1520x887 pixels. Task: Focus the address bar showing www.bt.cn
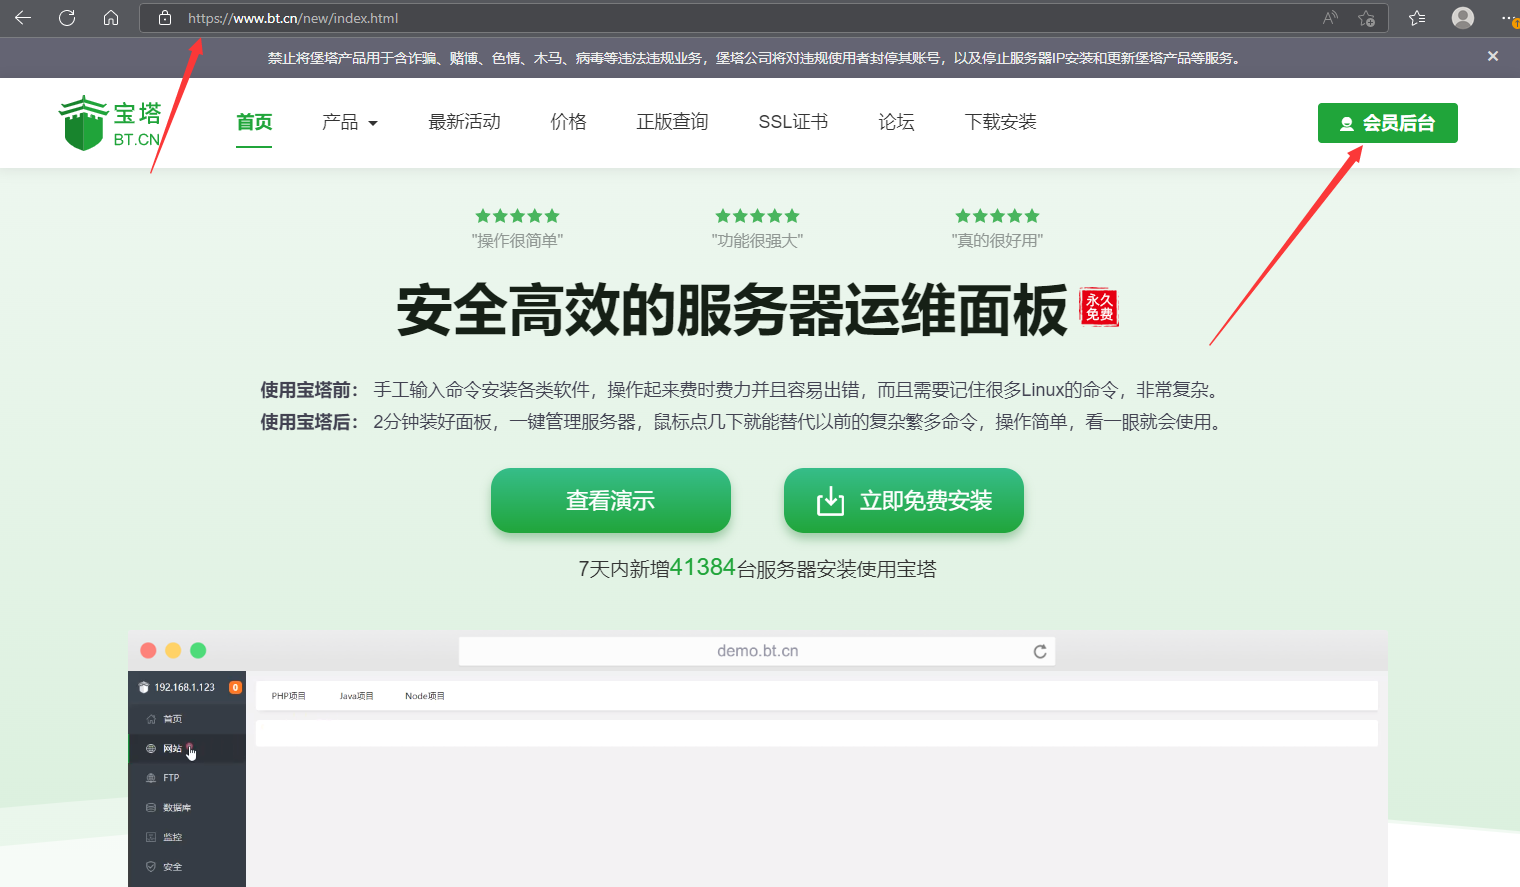pyautogui.click(x=763, y=18)
